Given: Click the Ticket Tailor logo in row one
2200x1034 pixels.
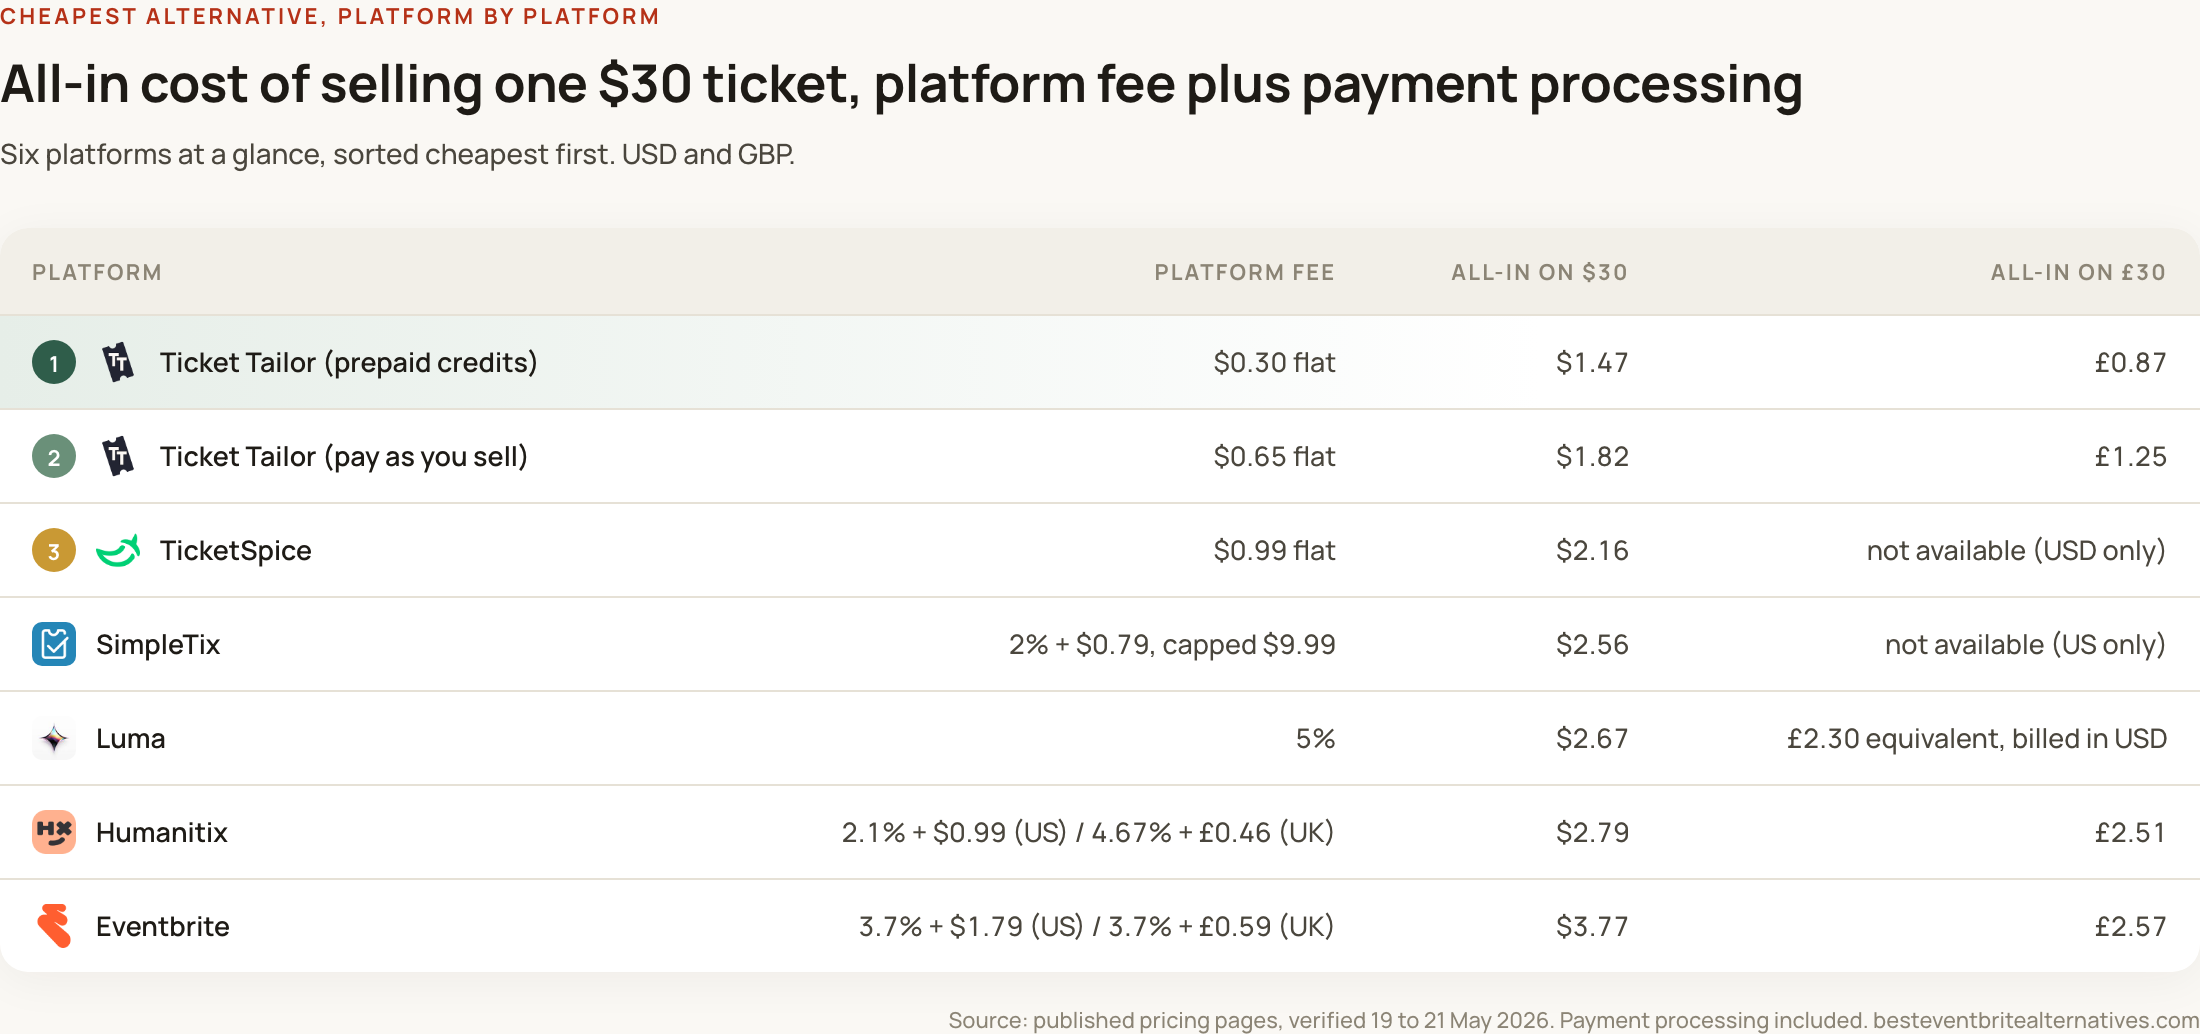Looking at the screenshot, I should click(x=118, y=362).
